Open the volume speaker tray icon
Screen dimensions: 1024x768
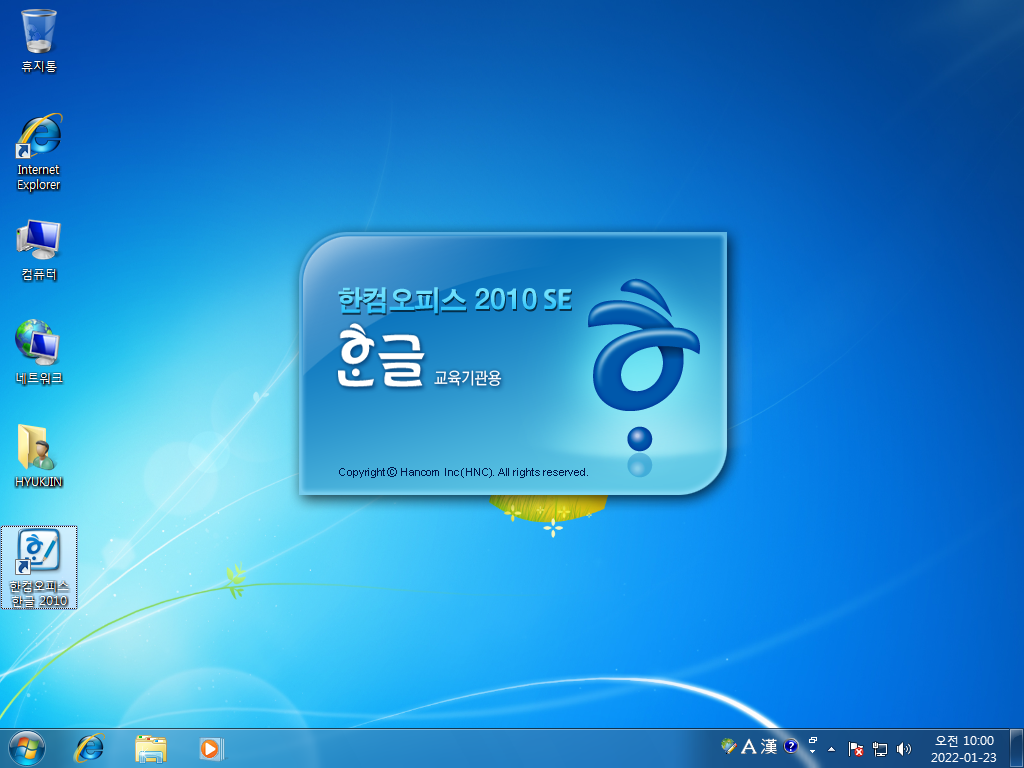(904, 749)
